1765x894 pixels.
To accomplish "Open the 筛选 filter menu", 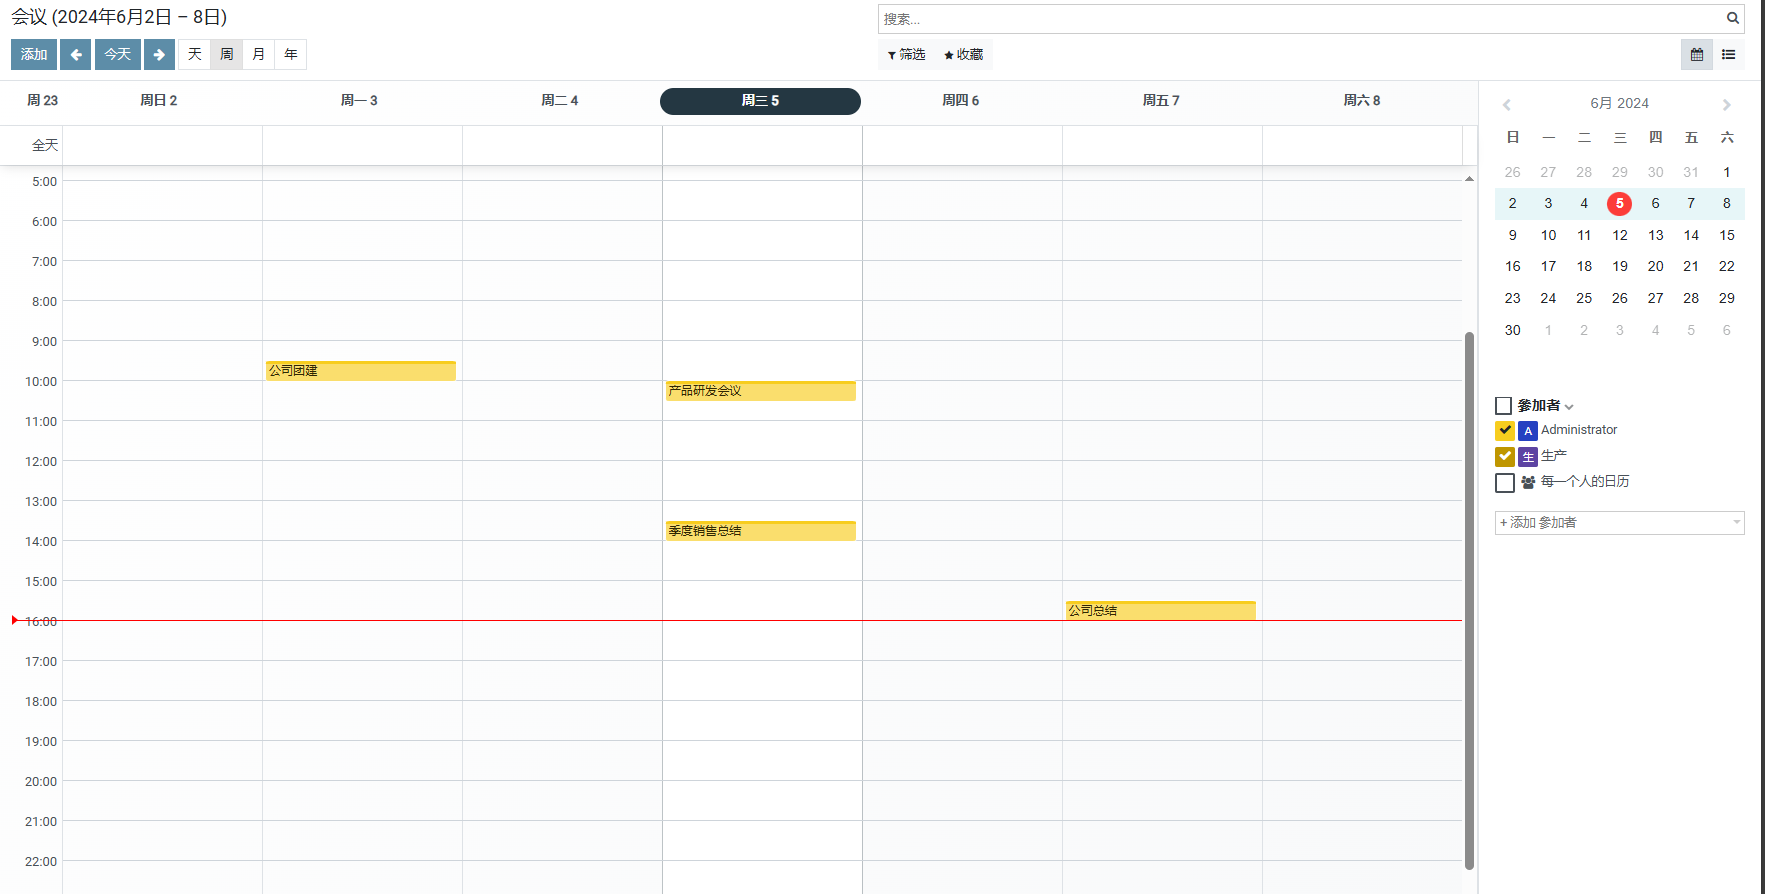I will pos(907,55).
